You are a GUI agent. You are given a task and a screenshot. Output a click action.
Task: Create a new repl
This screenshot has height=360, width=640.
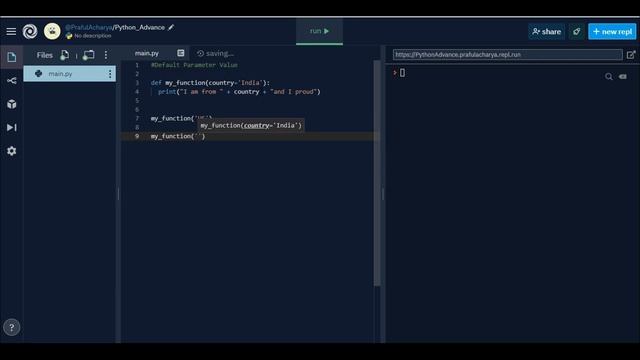point(612,31)
